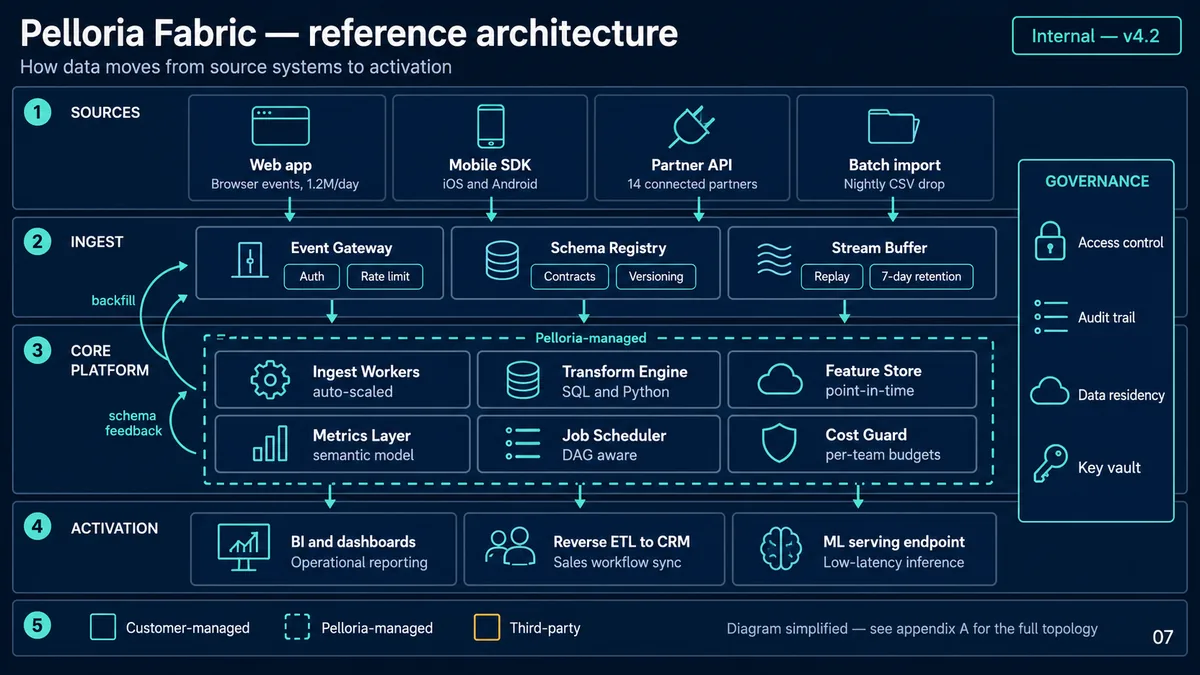Click the step 4 Activation number badge
This screenshot has height=675, width=1200.
[37, 527]
